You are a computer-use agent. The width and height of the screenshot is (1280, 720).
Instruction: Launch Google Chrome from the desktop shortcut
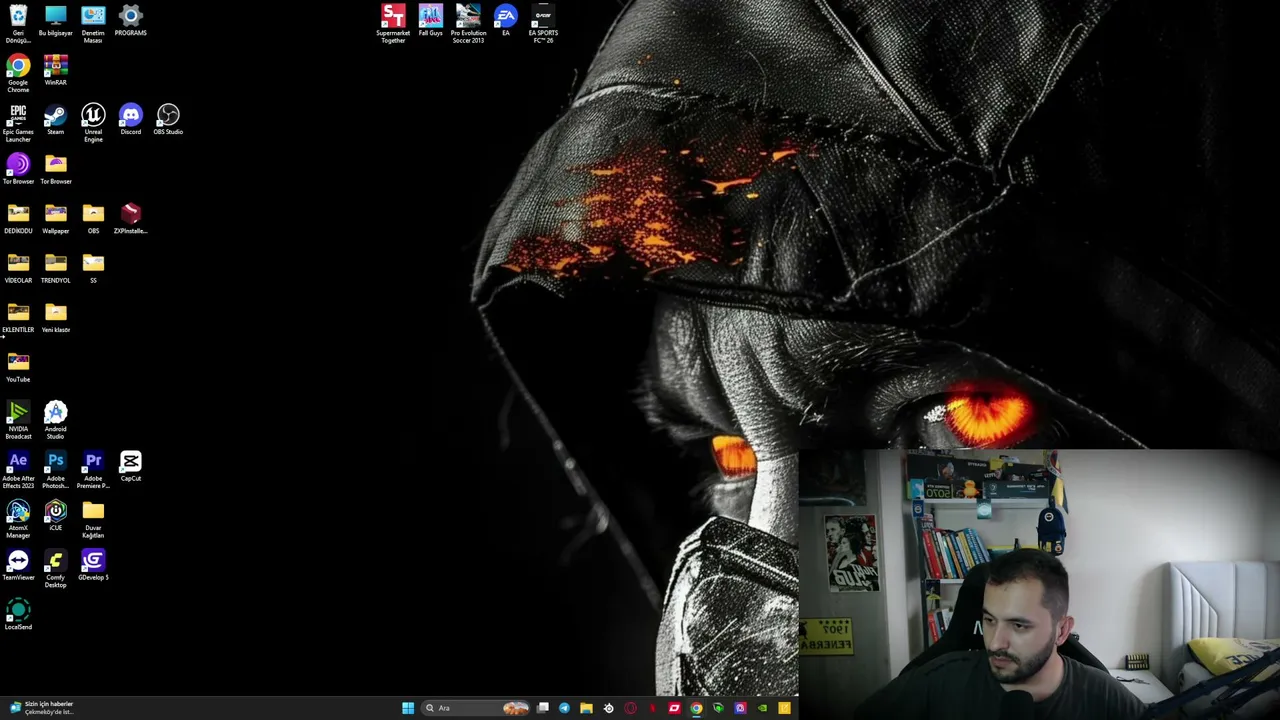(18, 74)
